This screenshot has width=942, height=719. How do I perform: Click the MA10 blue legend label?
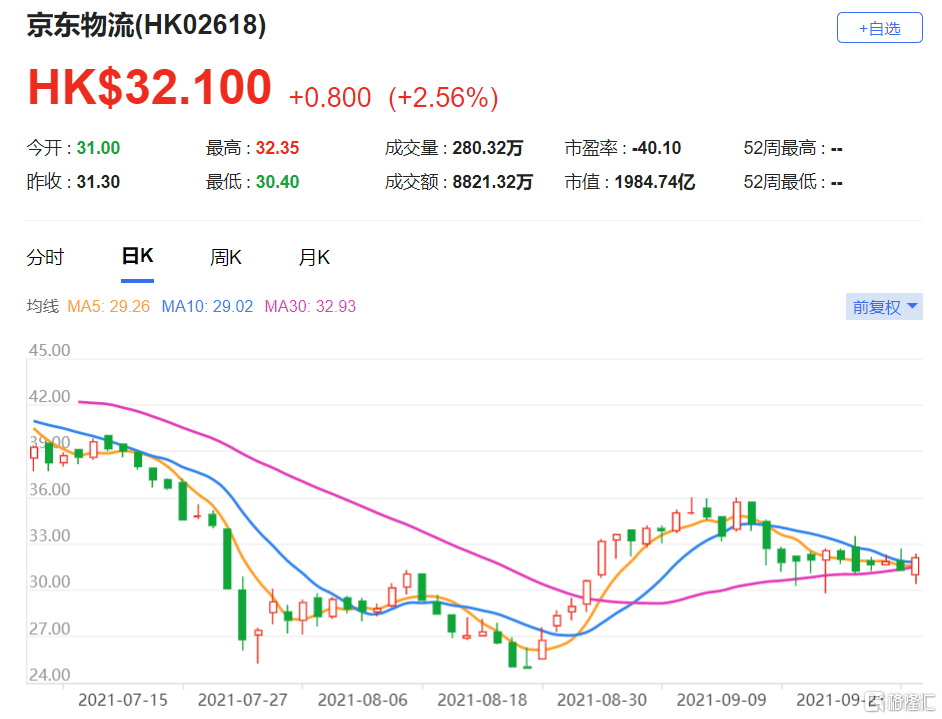(207, 307)
